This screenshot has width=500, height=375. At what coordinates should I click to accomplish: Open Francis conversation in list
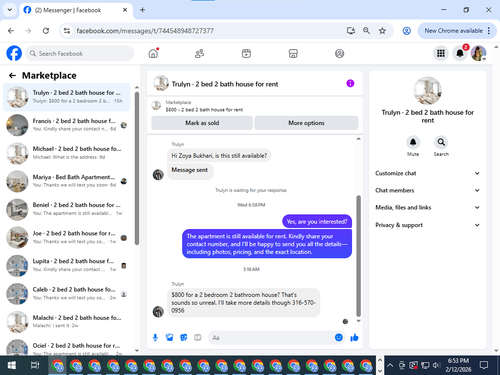67,125
